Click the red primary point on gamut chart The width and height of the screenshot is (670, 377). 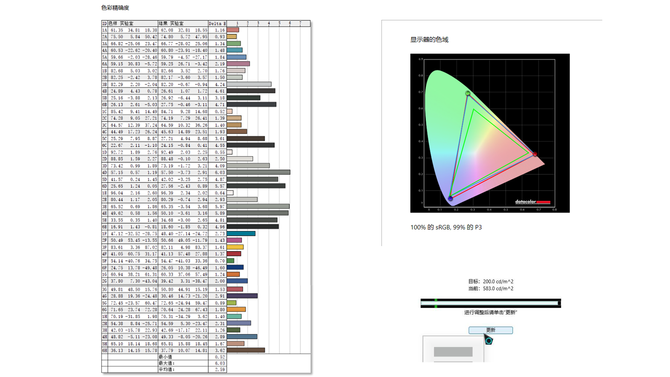coord(535,154)
